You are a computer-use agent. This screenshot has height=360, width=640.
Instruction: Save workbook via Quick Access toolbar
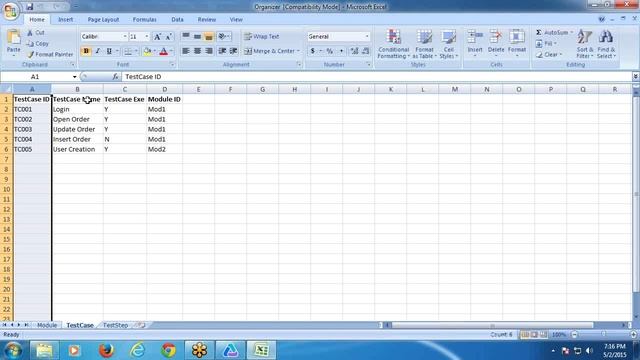point(29,7)
